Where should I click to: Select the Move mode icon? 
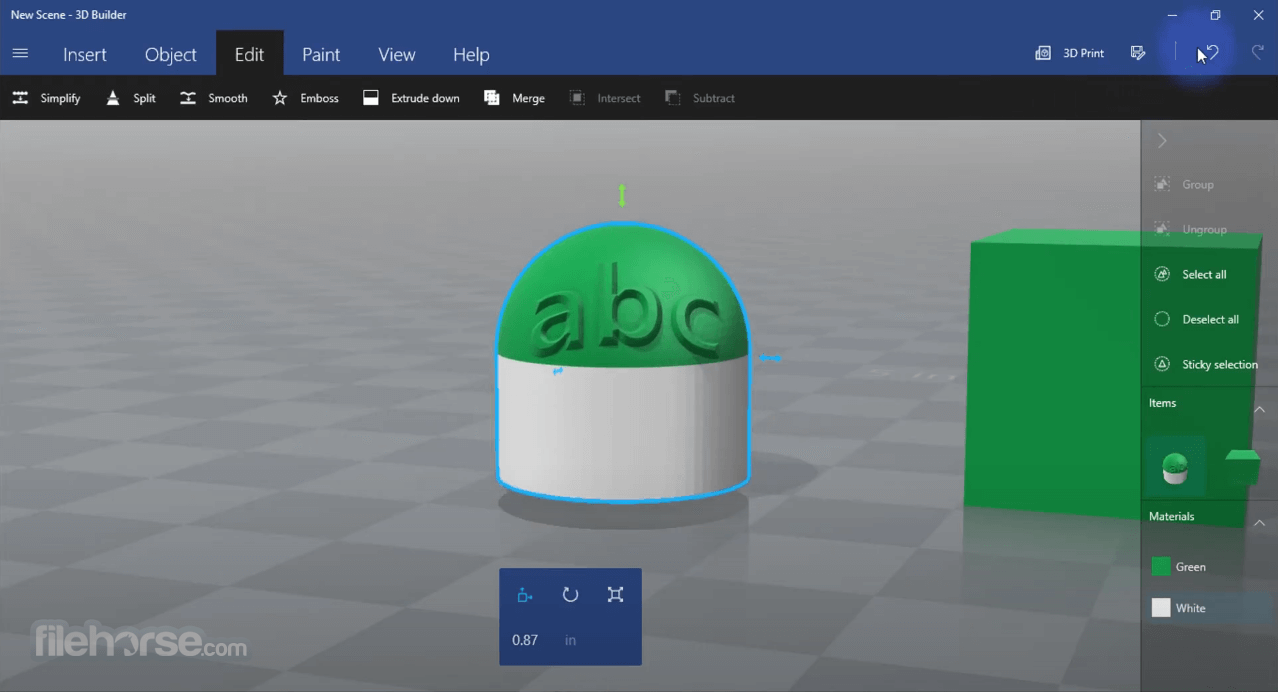[x=525, y=595]
